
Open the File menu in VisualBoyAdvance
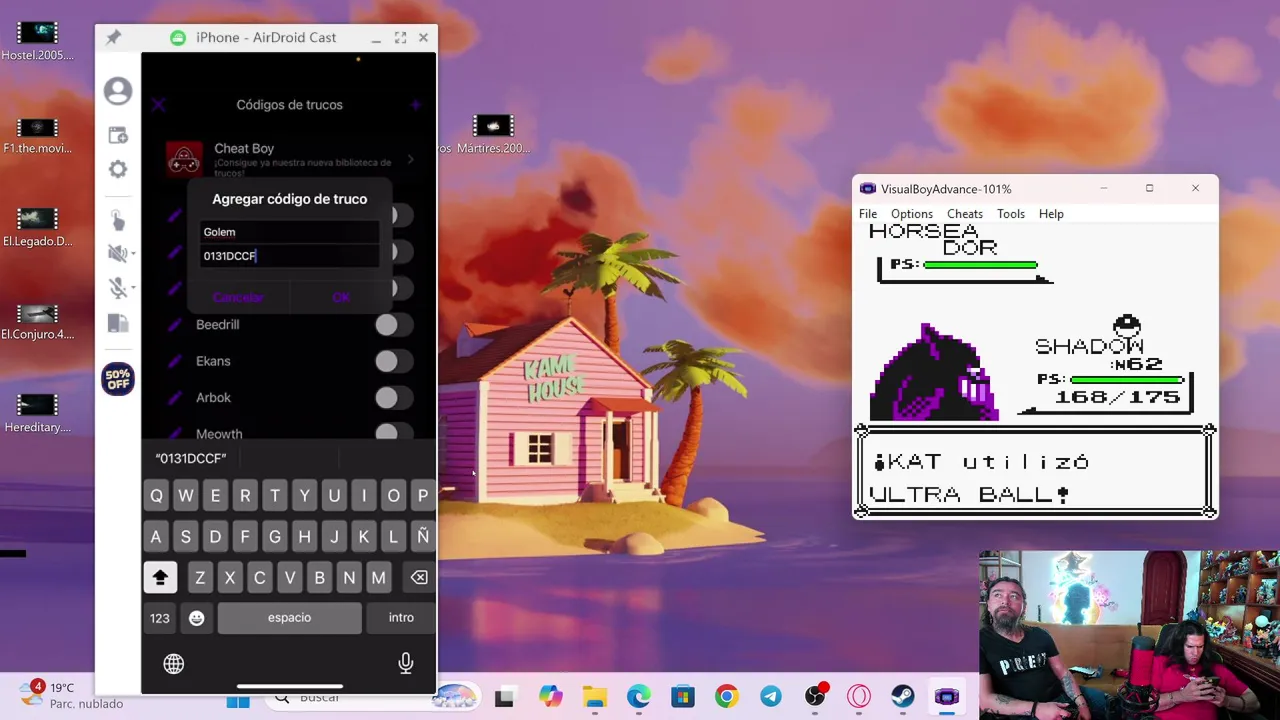868,214
